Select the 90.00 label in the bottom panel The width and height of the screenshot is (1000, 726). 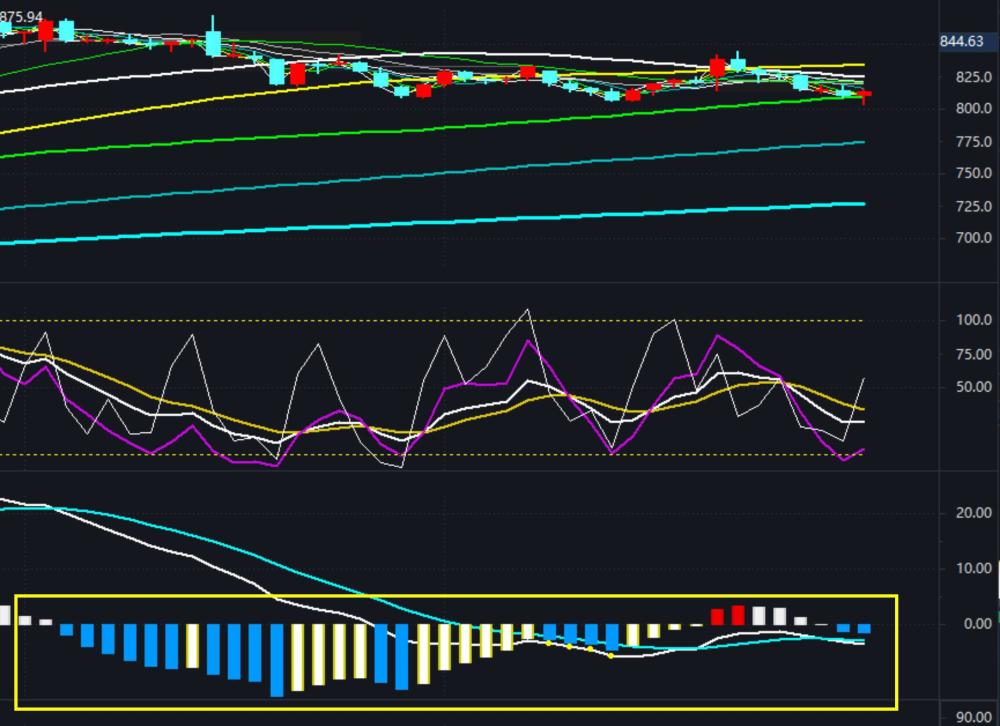[x=973, y=718]
